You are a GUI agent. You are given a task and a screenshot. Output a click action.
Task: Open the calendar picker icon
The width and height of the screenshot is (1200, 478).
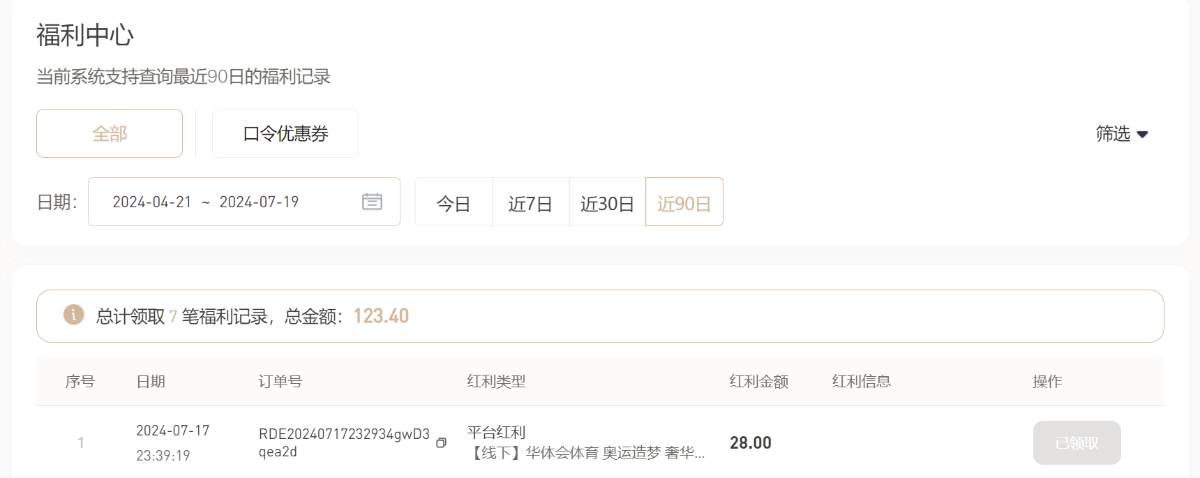click(372, 202)
